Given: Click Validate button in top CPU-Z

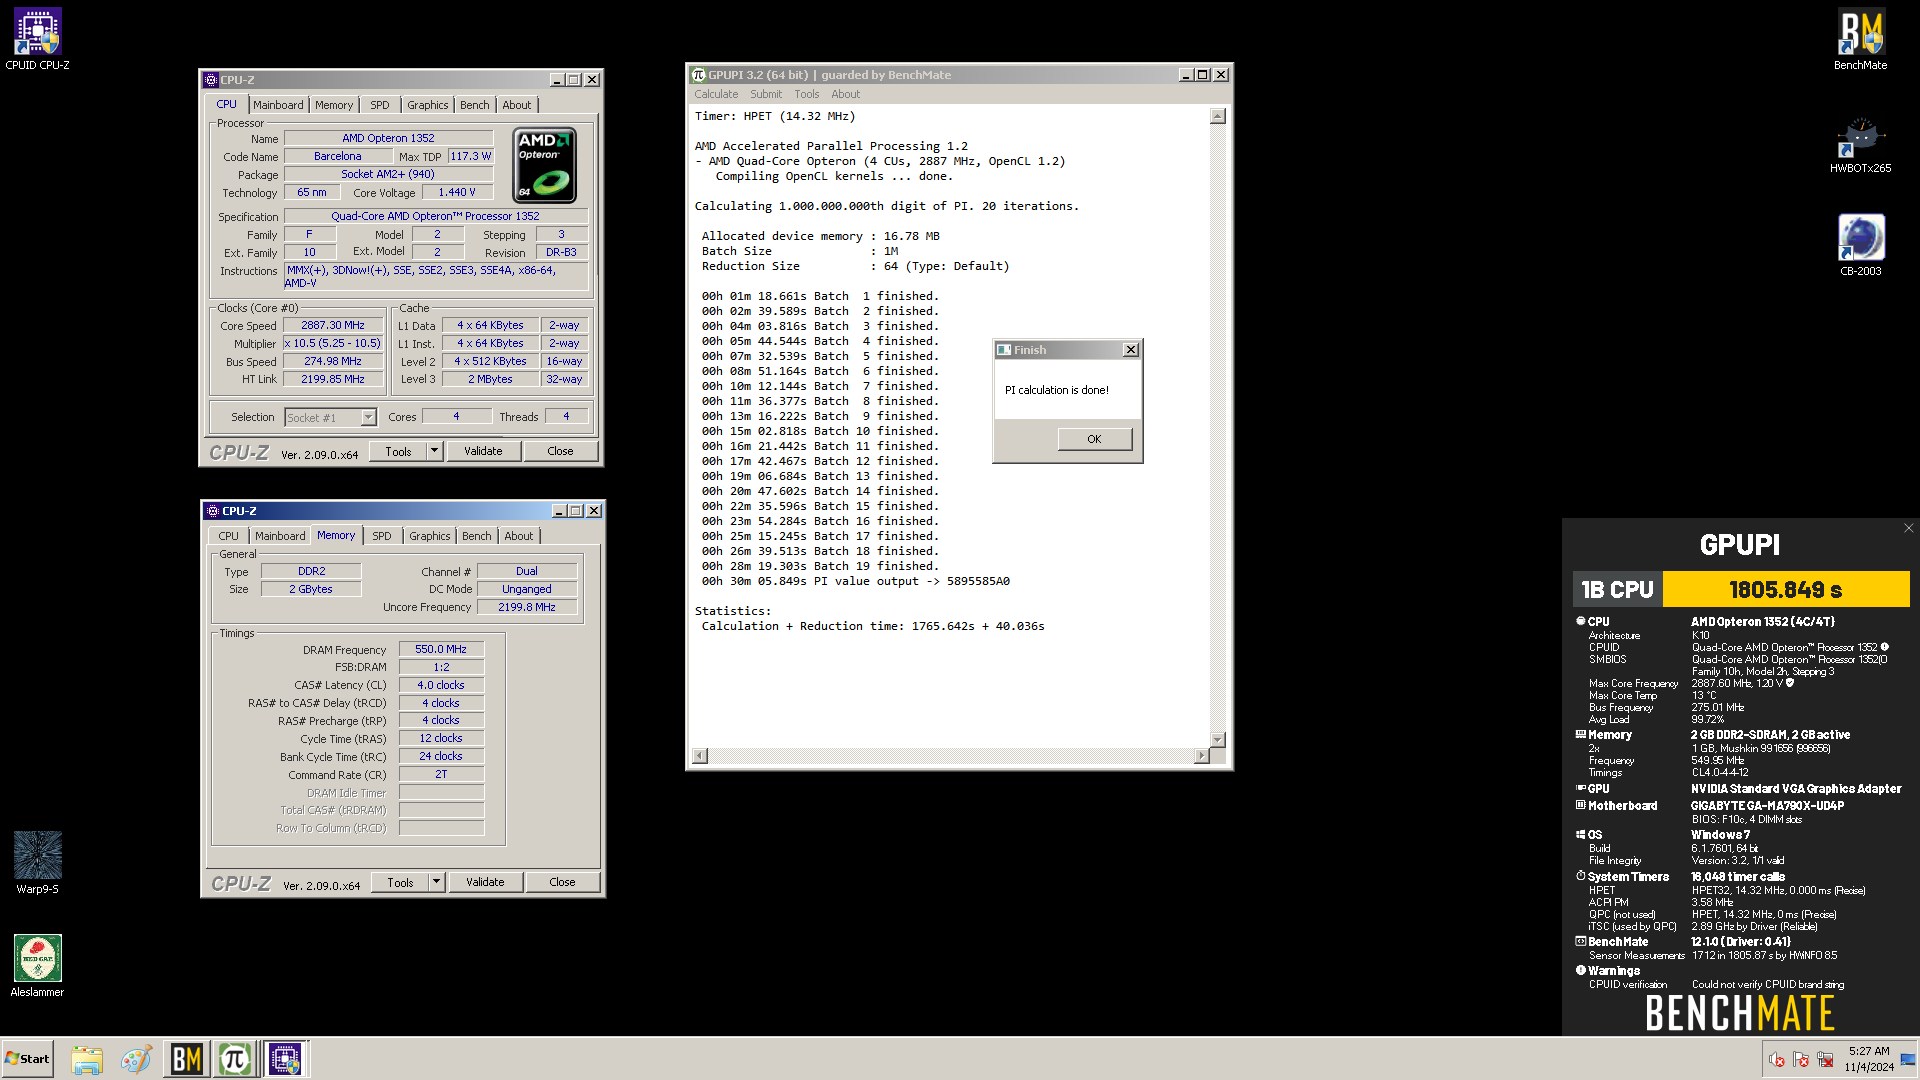Looking at the screenshot, I should (x=483, y=452).
